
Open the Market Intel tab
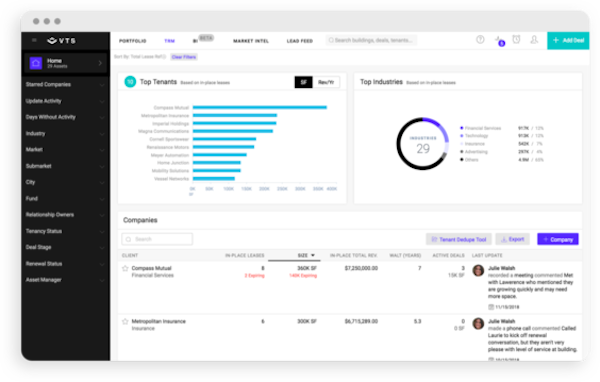[x=251, y=41]
